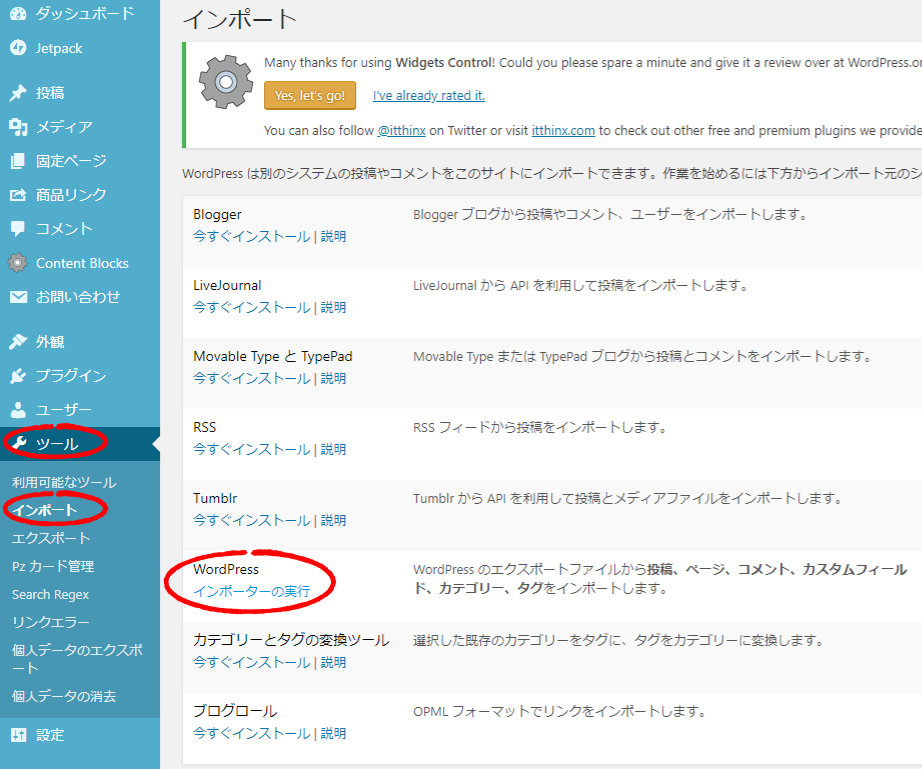This screenshot has height=769, width=922.
Task: Click the Jetpack icon in sidebar
Action: pos(18,48)
